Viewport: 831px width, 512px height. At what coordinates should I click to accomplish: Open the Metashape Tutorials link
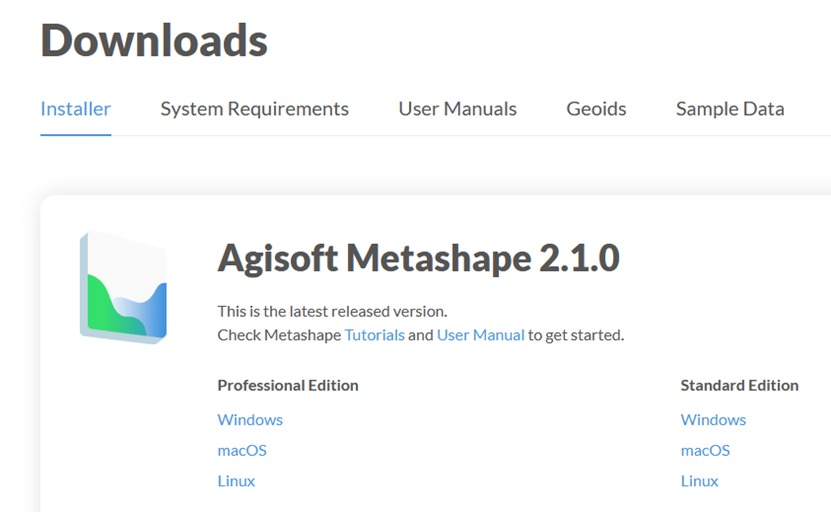375,335
